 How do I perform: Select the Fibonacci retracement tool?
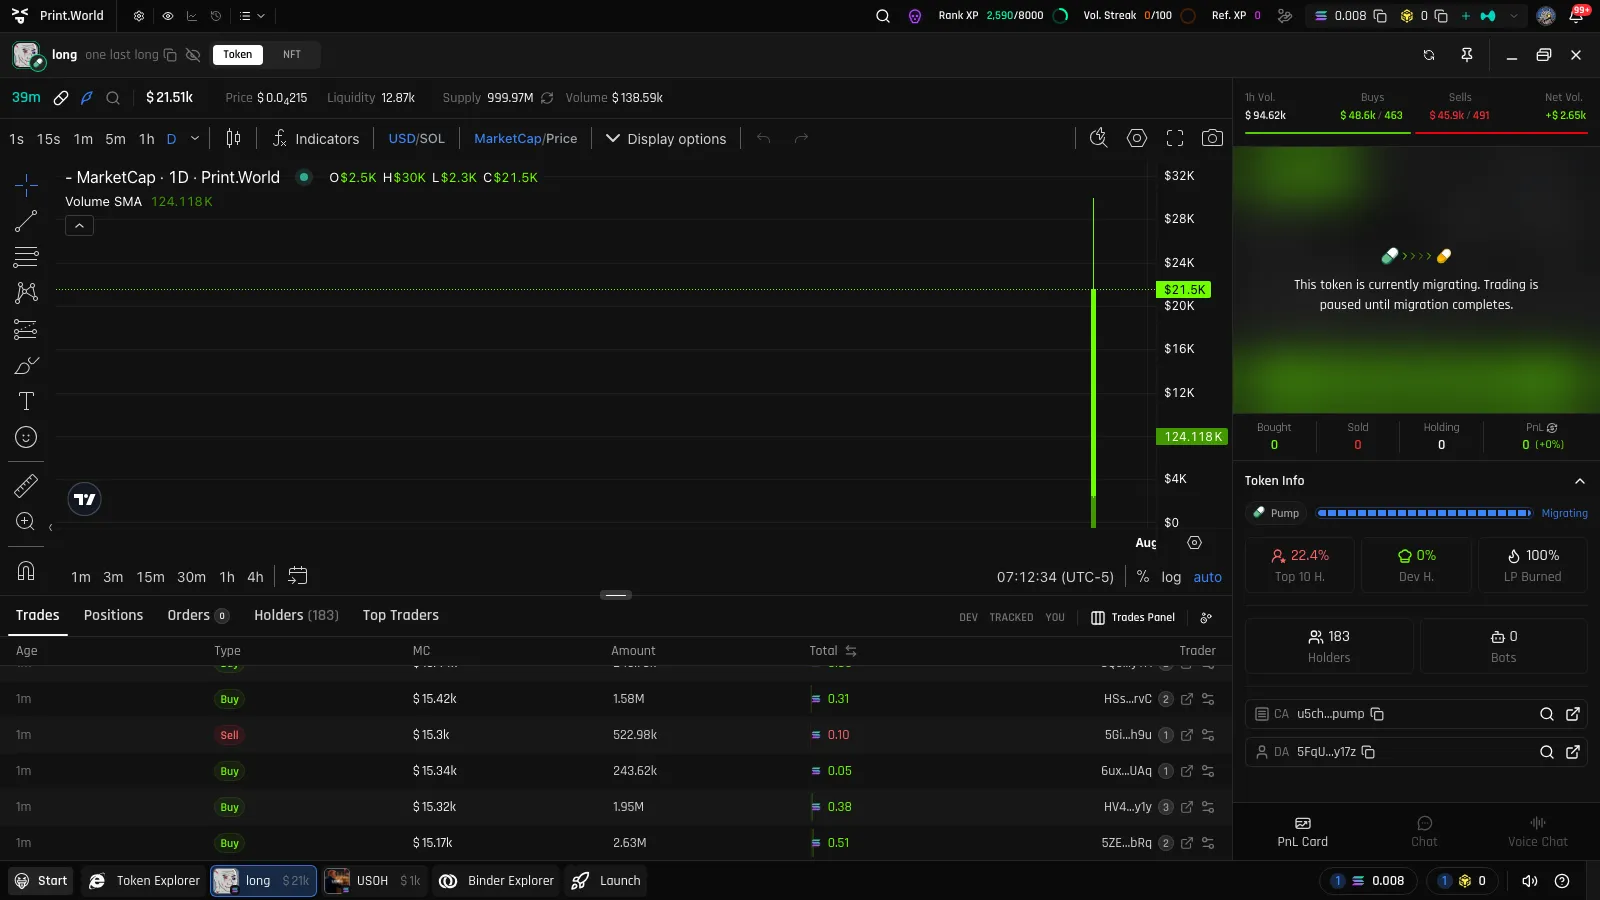click(x=26, y=257)
